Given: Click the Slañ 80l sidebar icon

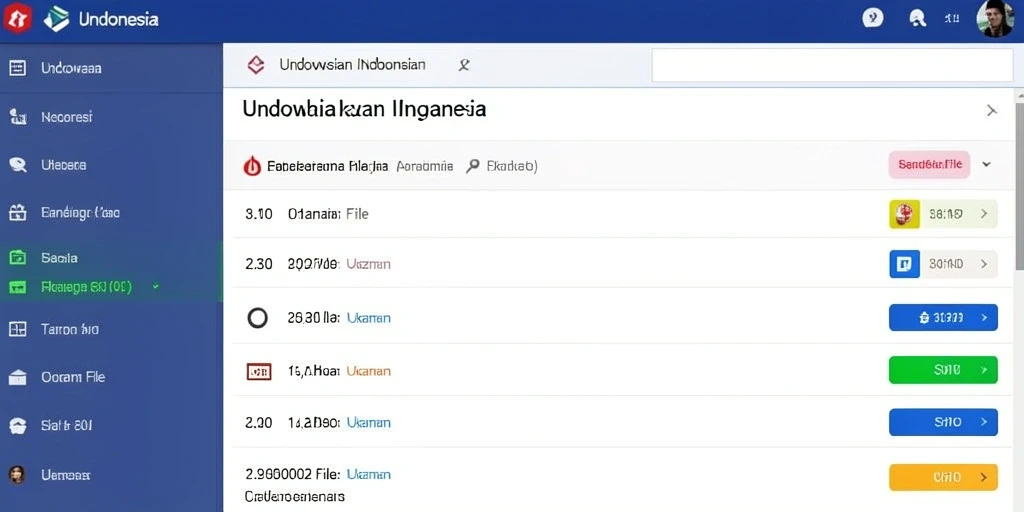Looking at the screenshot, I should [18, 426].
